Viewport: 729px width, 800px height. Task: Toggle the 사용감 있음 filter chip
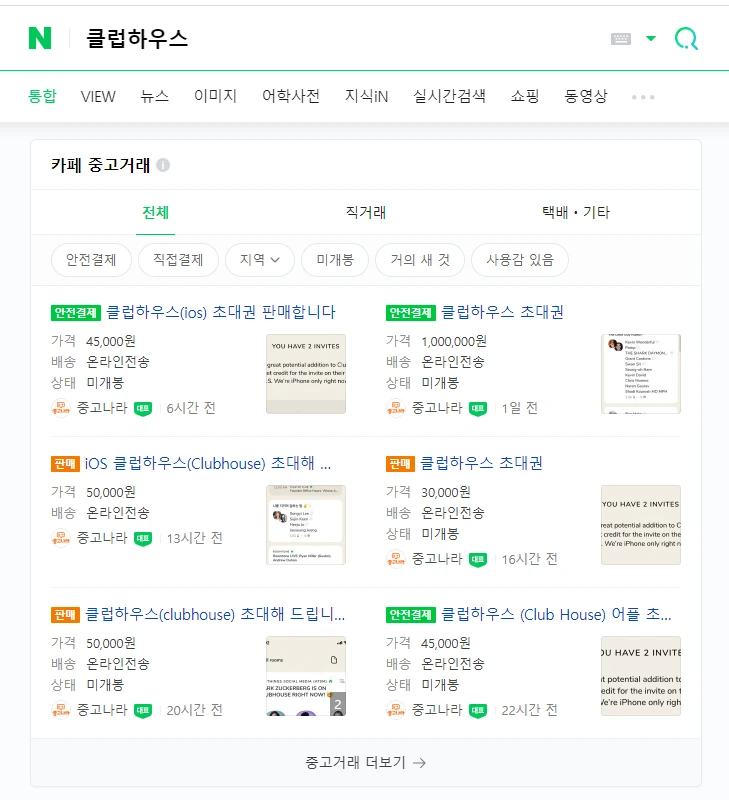coord(520,260)
